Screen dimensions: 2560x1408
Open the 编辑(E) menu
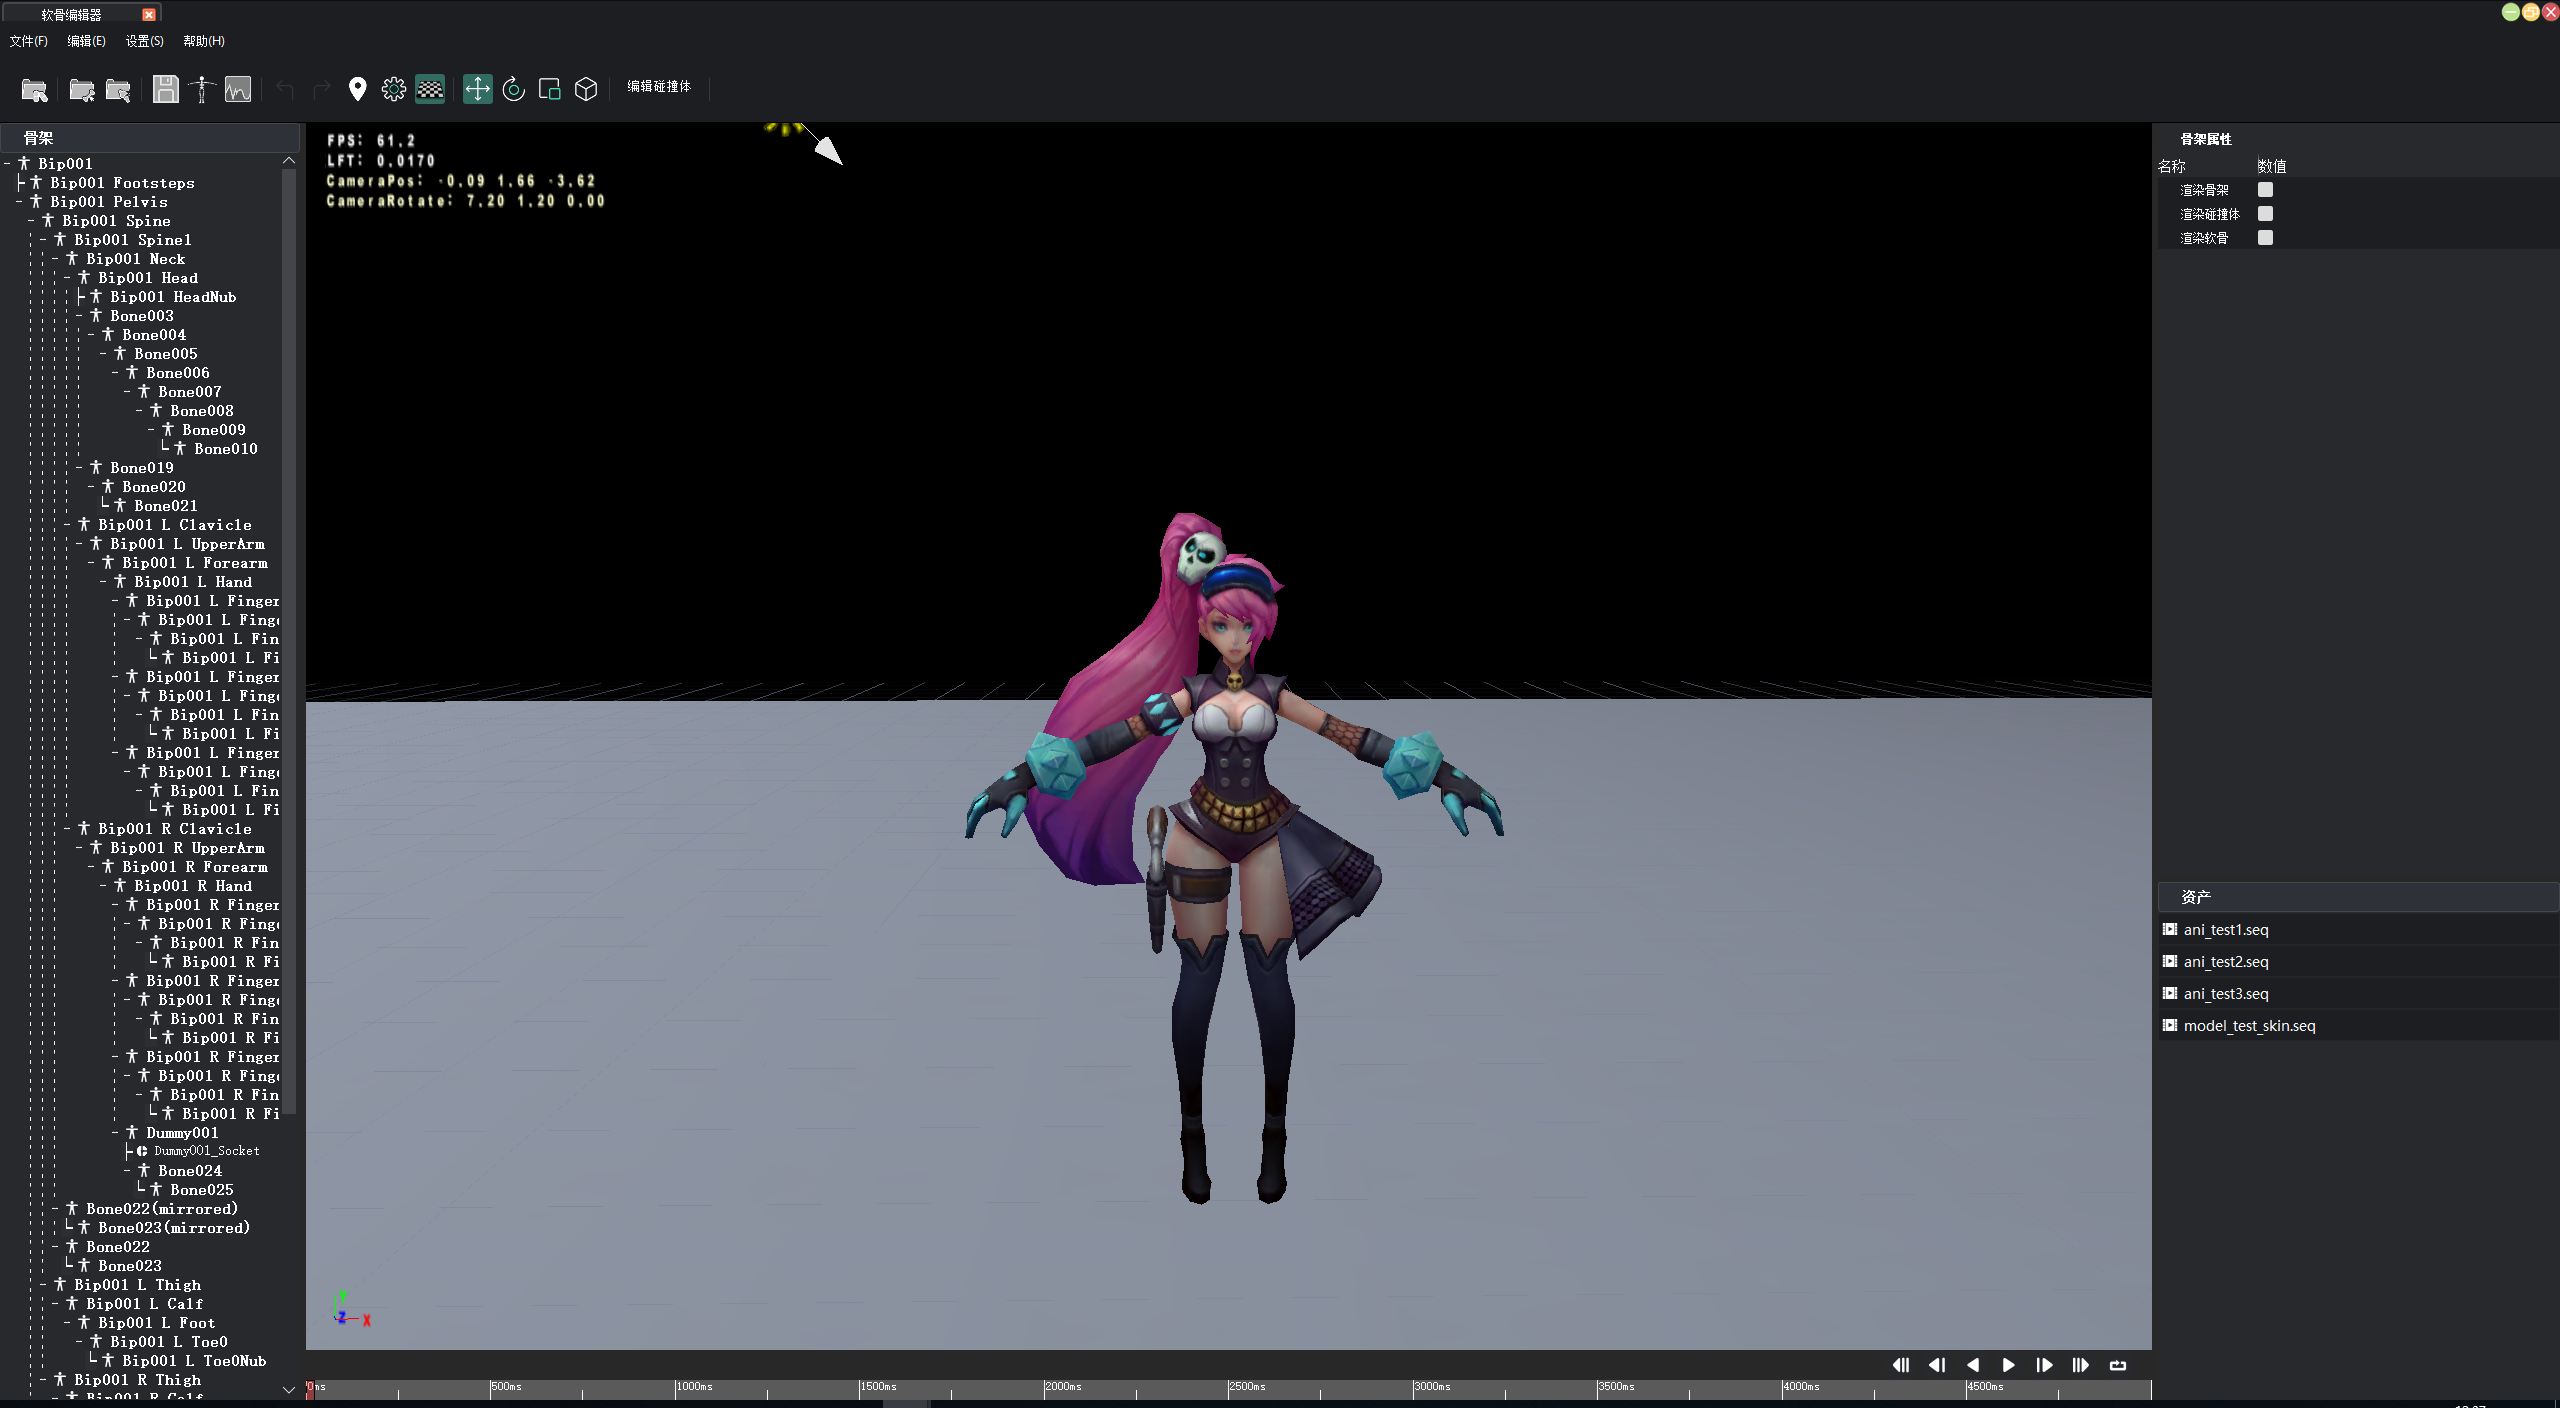click(86, 41)
